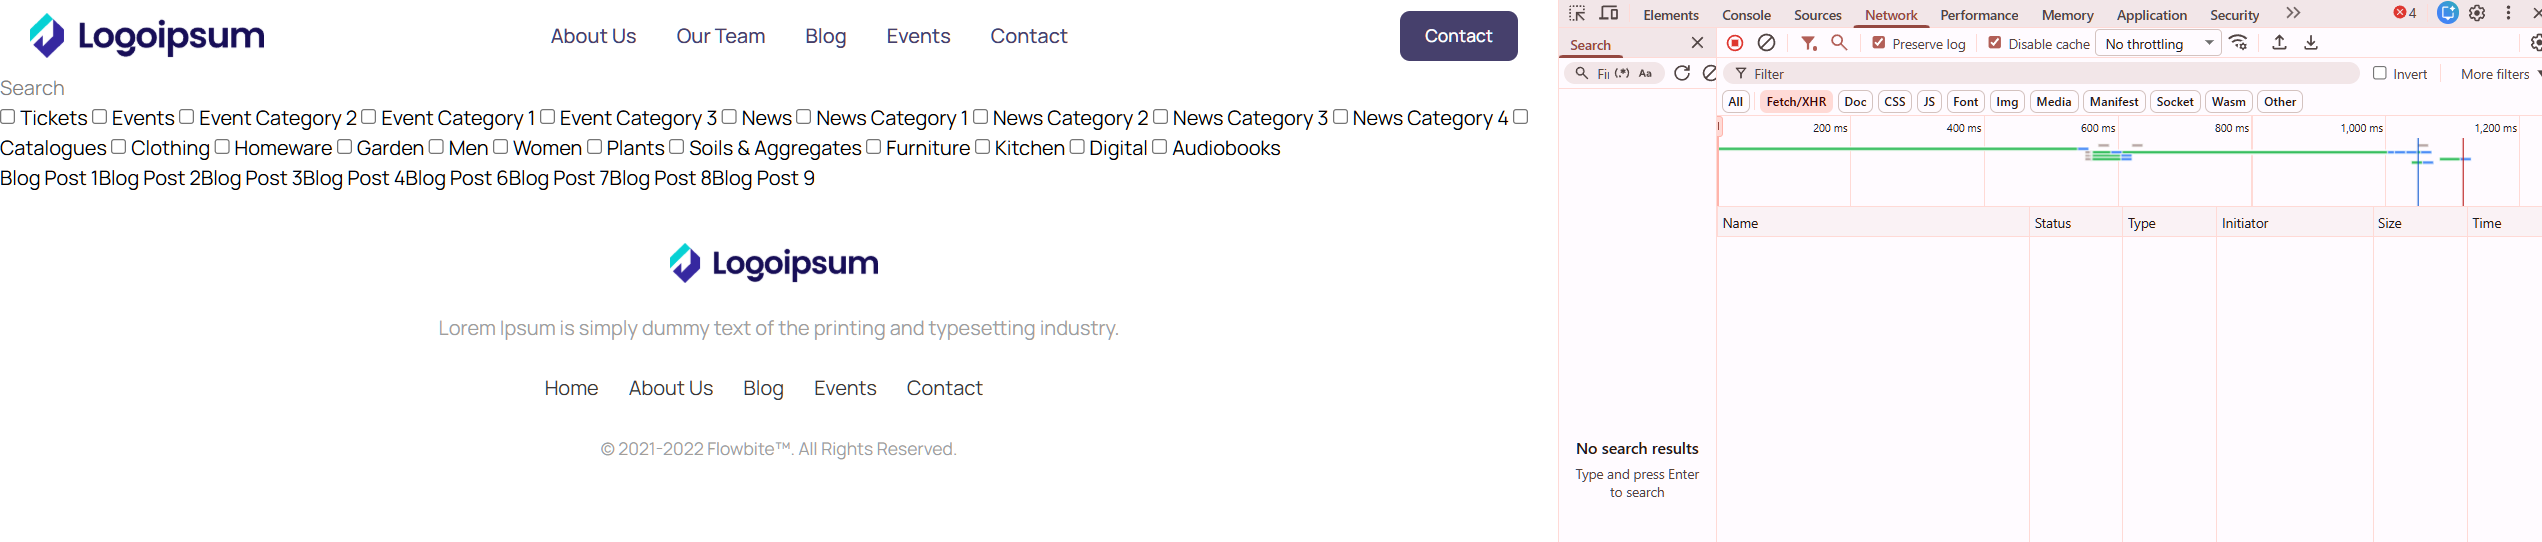Show more DevTools tabs chevron
This screenshot has height=542, width=2542.
(2293, 14)
